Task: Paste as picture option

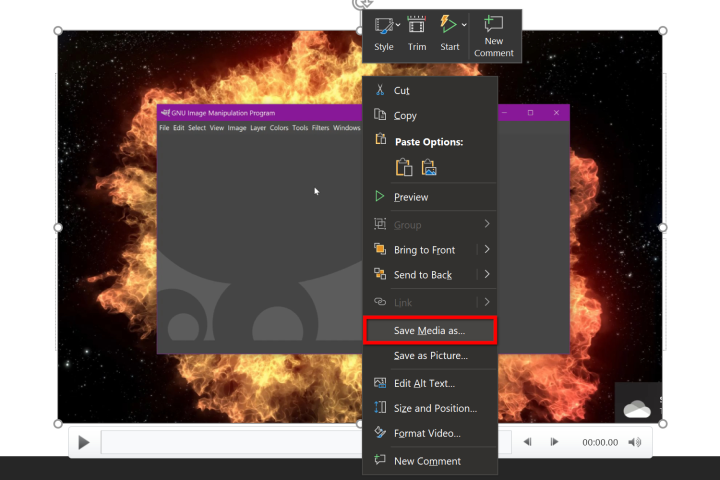Action: coord(429,167)
